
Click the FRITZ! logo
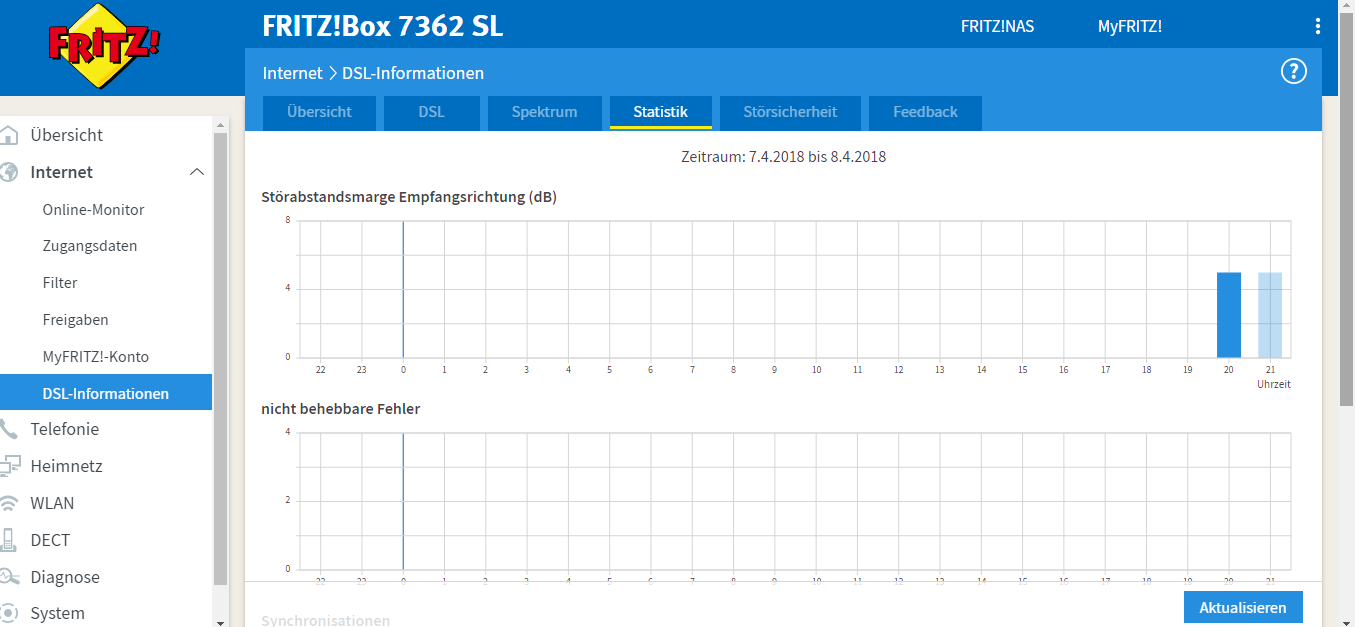[104, 45]
